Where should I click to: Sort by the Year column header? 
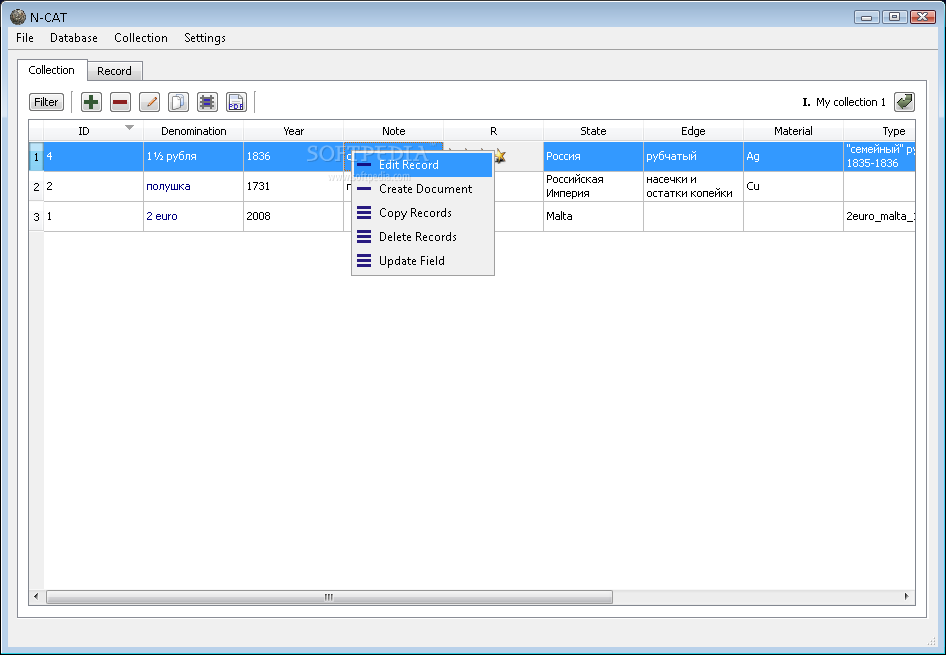point(294,131)
